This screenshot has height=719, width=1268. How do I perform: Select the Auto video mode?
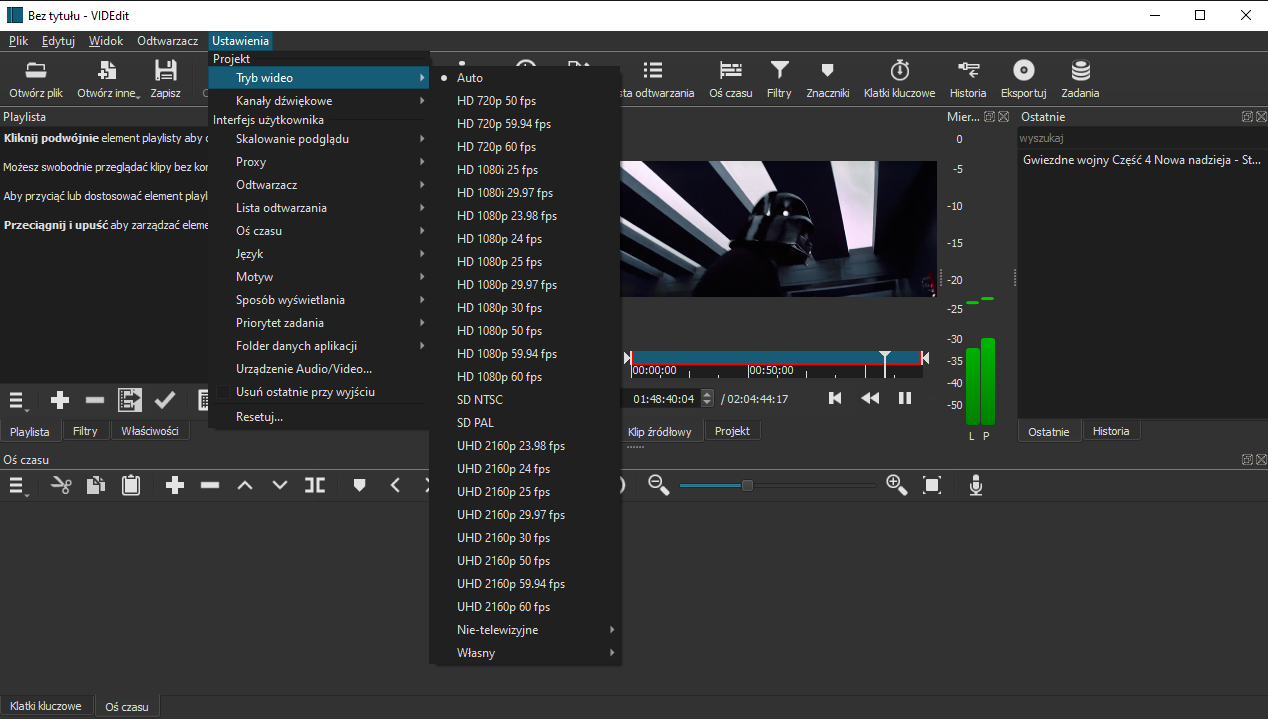(525, 78)
